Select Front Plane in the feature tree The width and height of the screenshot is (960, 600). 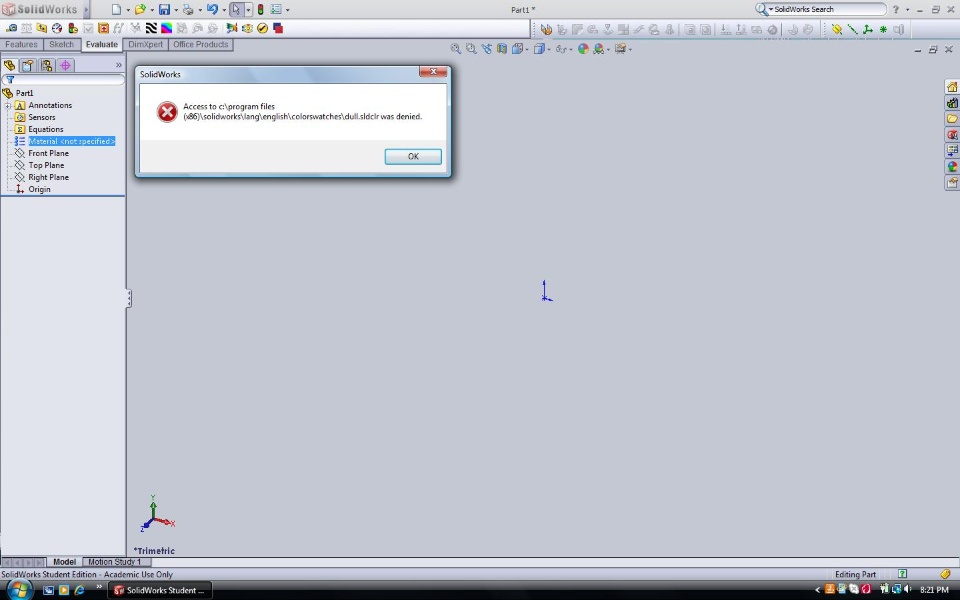pyautogui.click(x=48, y=153)
